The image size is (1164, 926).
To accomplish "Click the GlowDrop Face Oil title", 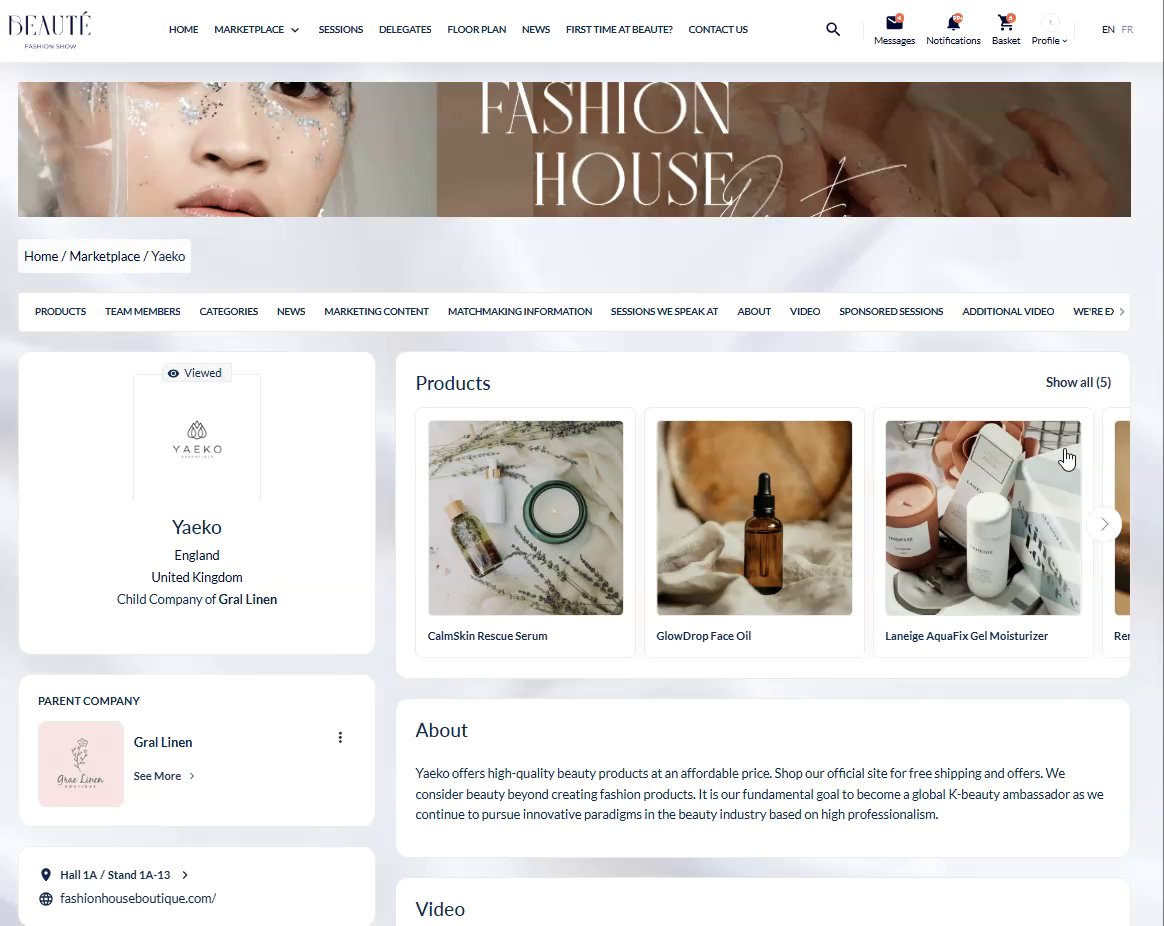I will 704,636.
